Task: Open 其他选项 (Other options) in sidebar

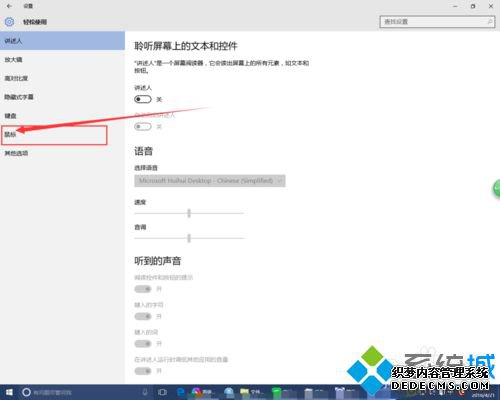Action: click(62, 153)
